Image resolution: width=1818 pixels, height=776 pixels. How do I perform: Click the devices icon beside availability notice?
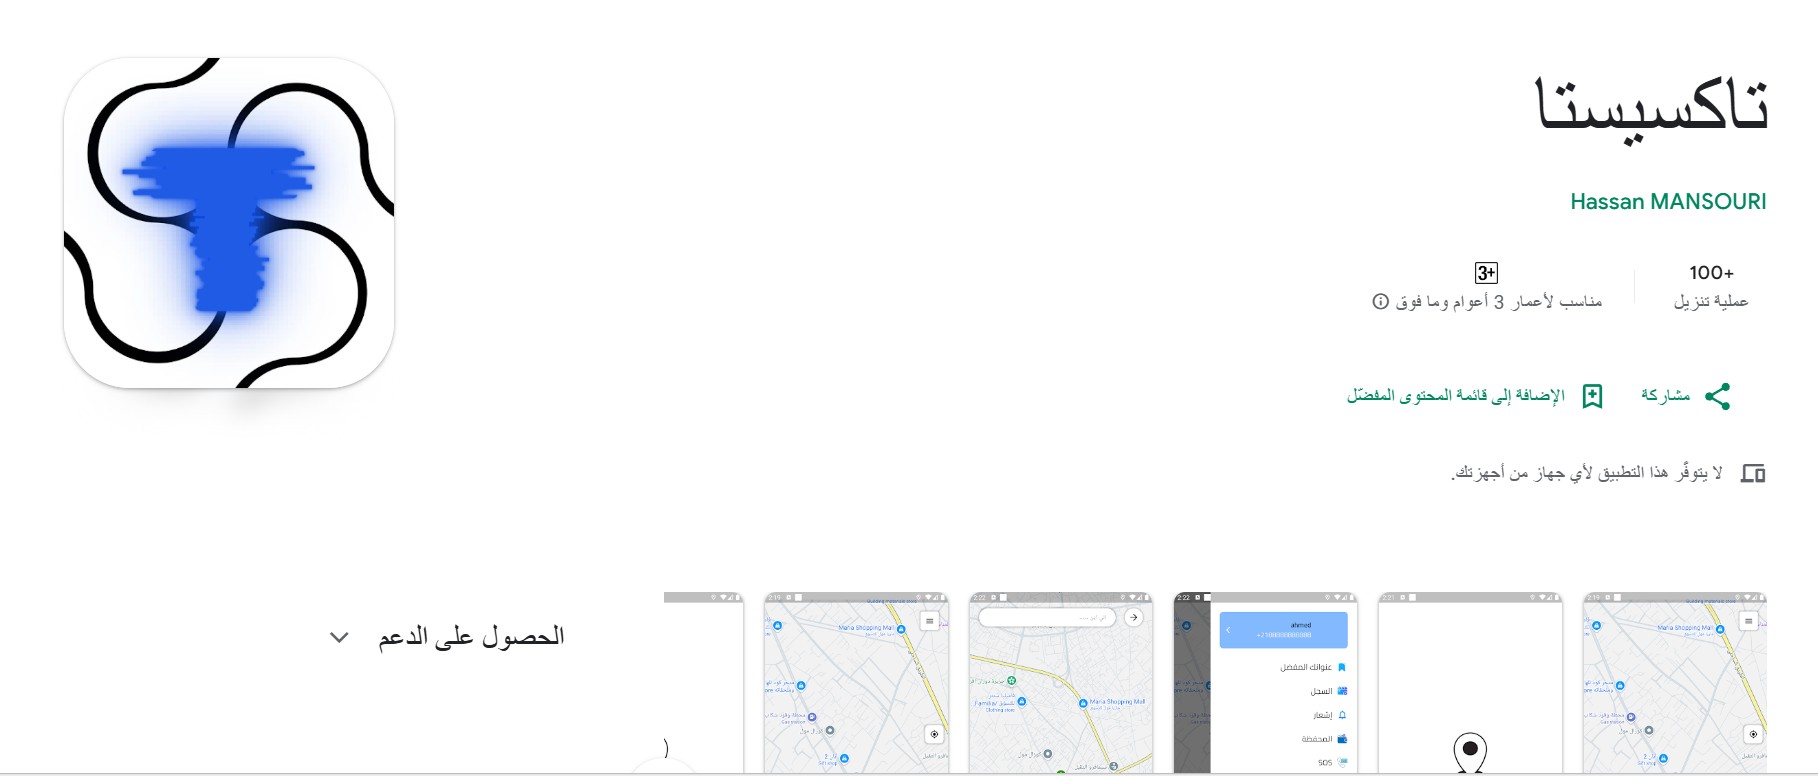point(1753,473)
